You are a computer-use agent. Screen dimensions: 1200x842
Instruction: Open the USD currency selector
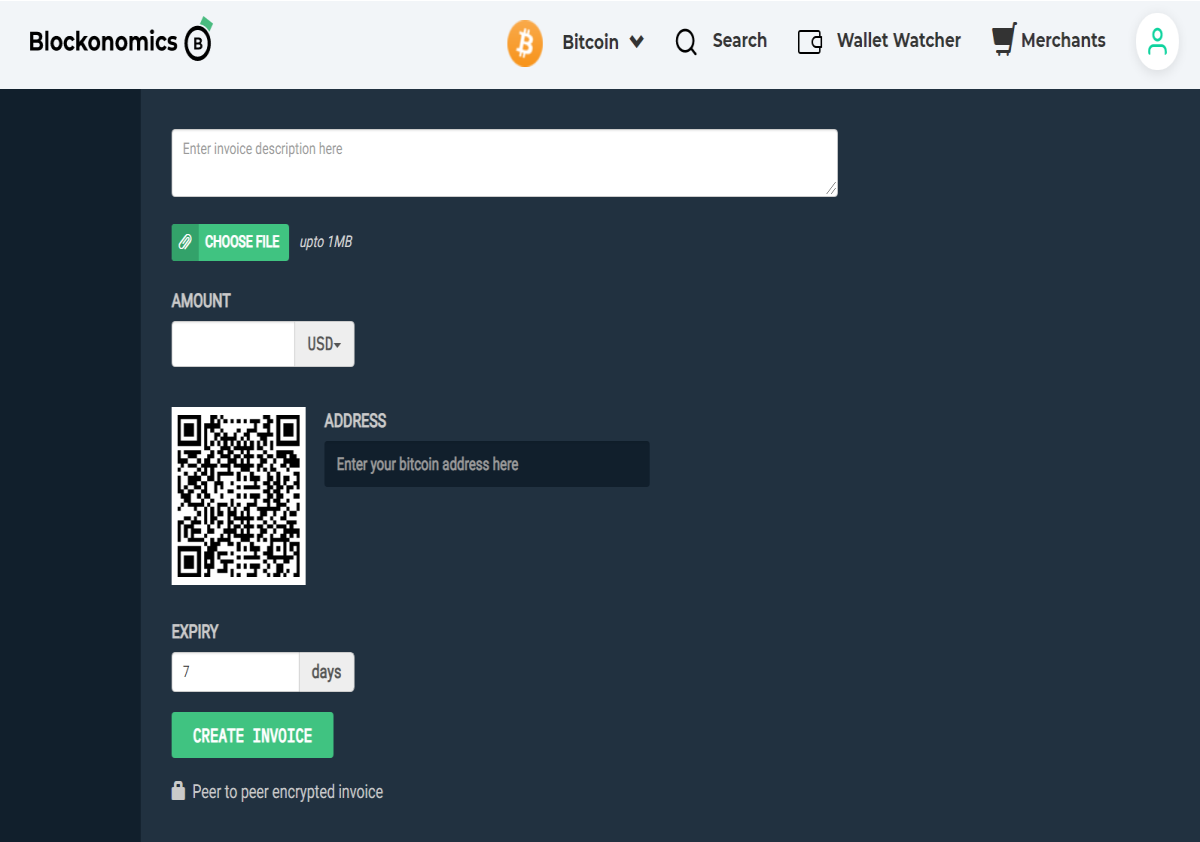coord(324,344)
